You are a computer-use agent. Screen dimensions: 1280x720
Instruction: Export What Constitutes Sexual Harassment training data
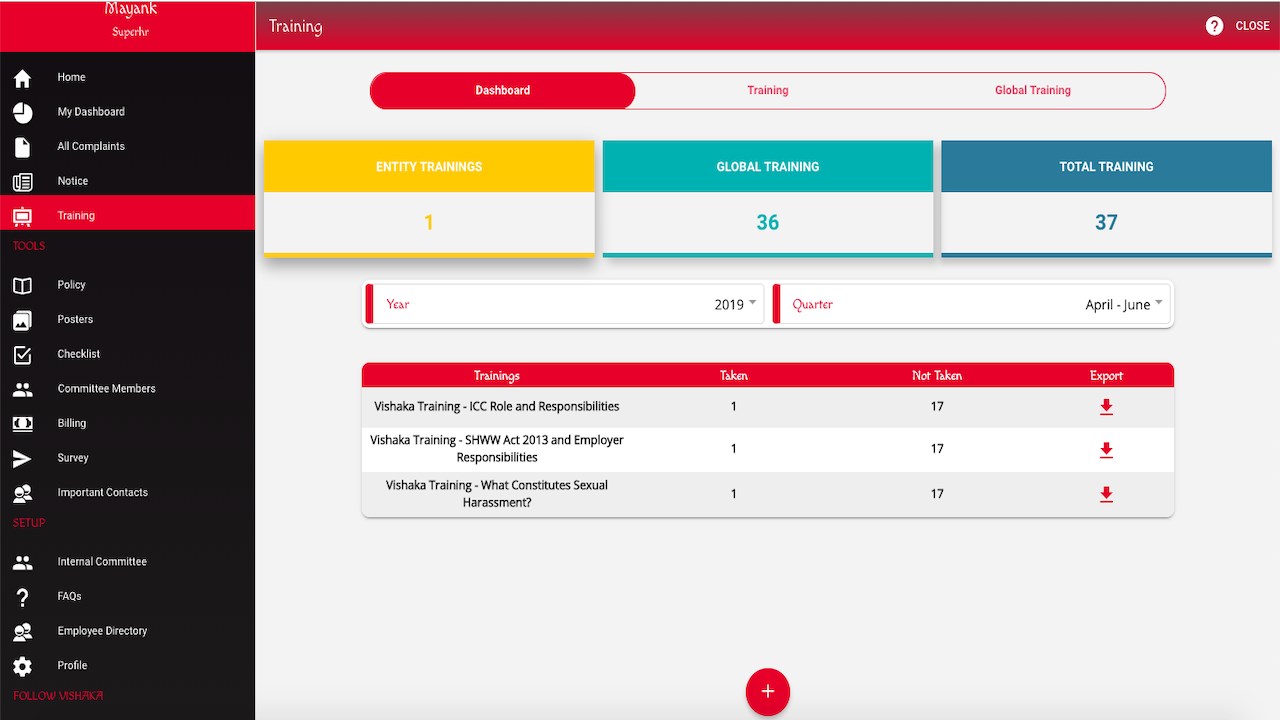[1106, 494]
